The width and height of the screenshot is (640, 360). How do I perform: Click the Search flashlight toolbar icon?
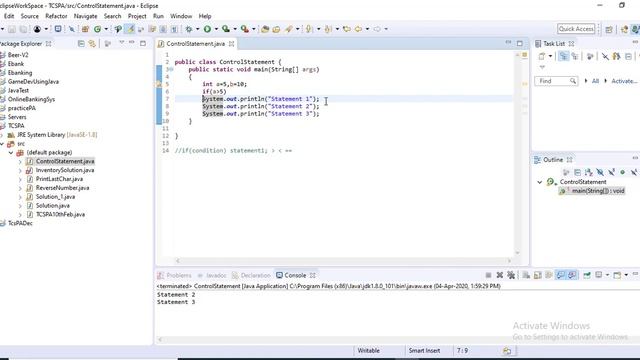pyautogui.click(x=289, y=29)
